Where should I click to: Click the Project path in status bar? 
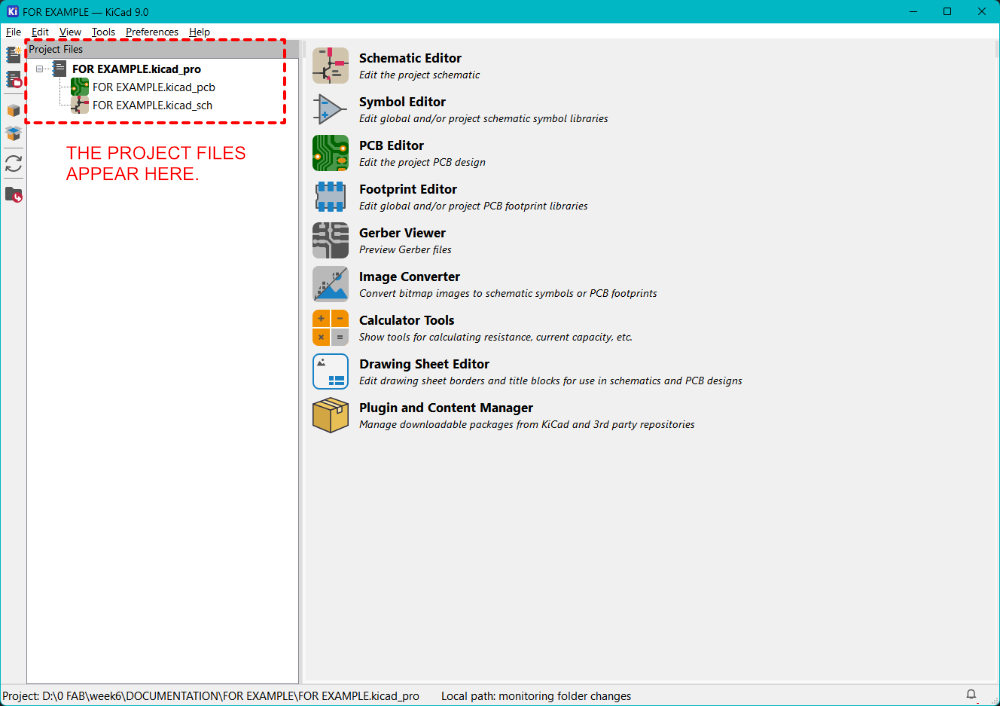click(x=210, y=696)
